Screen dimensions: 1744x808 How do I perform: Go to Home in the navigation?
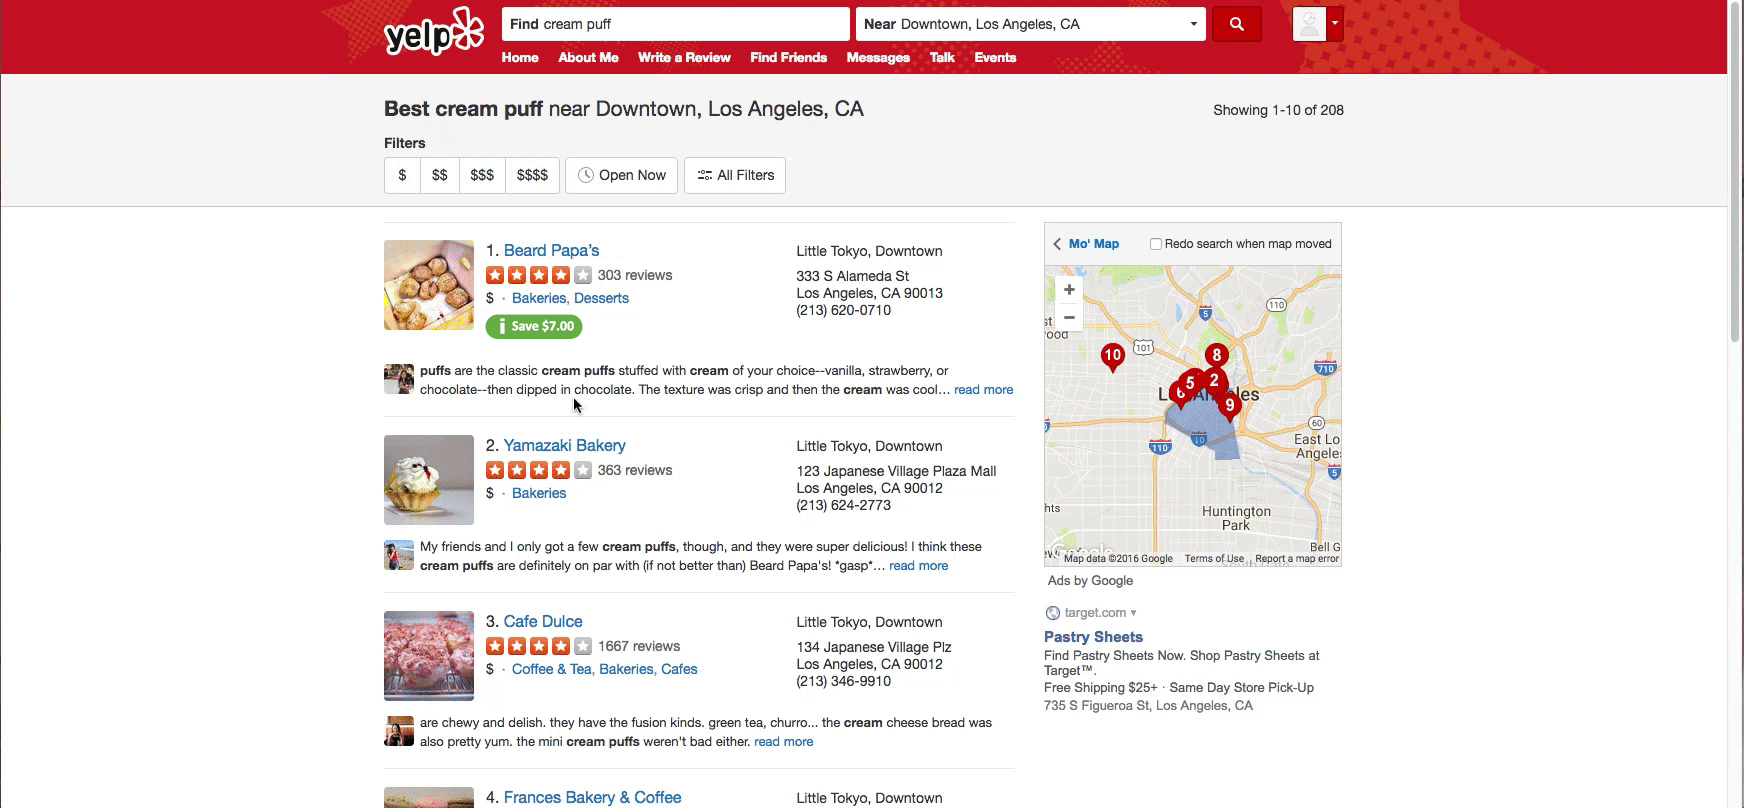point(520,58)
